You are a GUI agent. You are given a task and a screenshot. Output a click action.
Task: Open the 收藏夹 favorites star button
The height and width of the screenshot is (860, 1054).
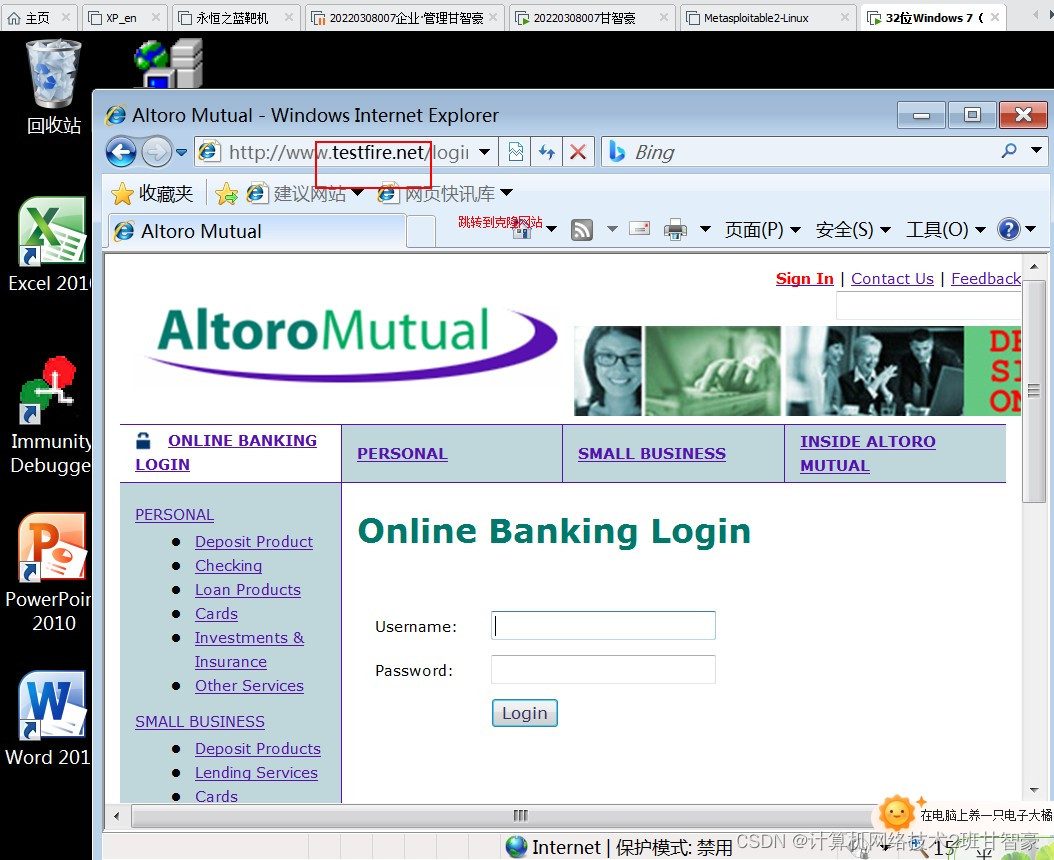152,194
